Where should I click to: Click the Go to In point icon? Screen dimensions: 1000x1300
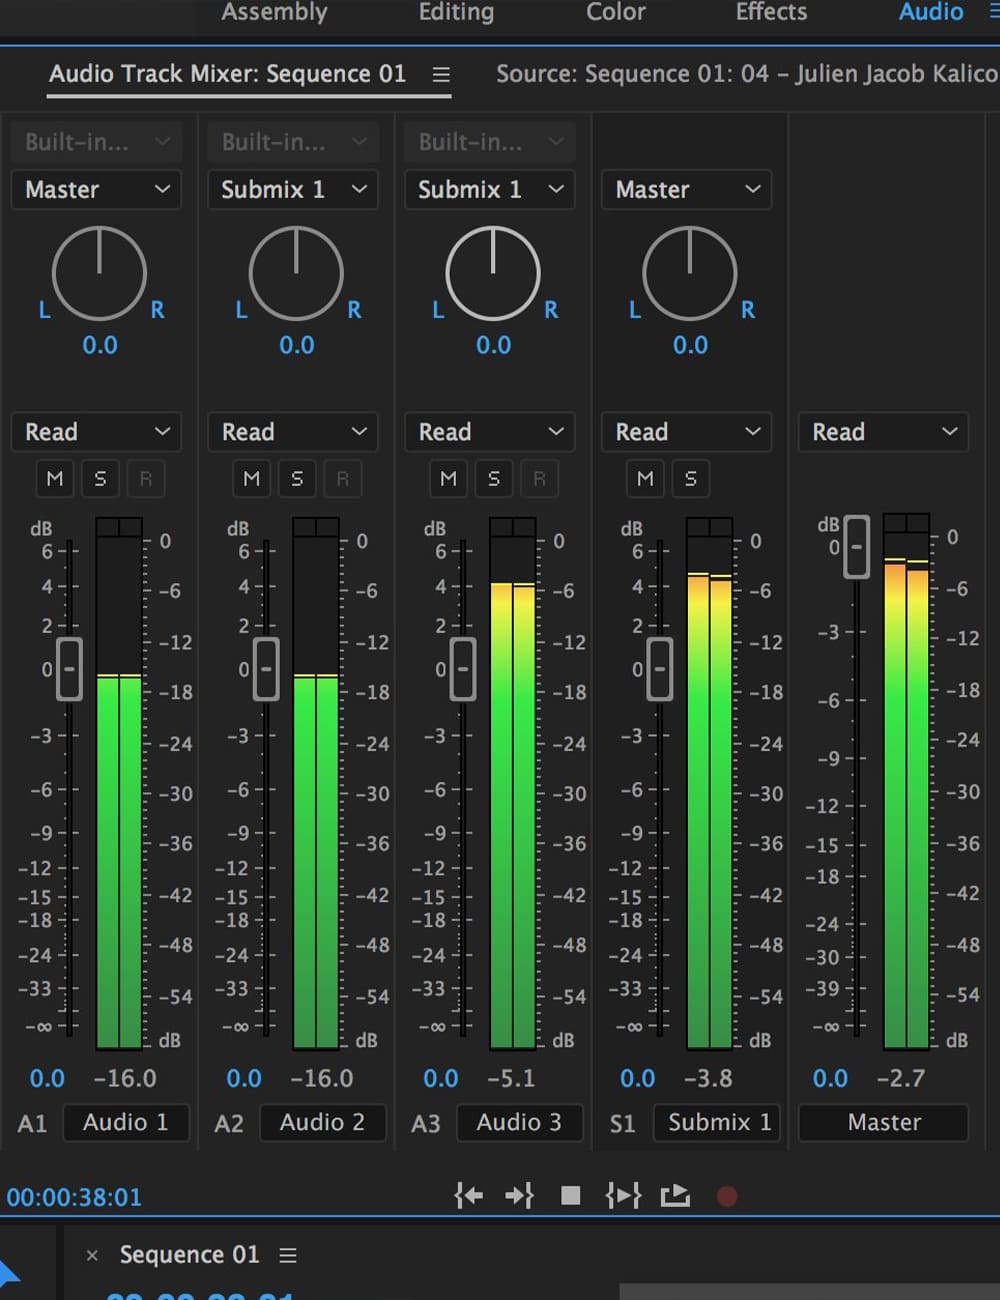pos(468,1195)
